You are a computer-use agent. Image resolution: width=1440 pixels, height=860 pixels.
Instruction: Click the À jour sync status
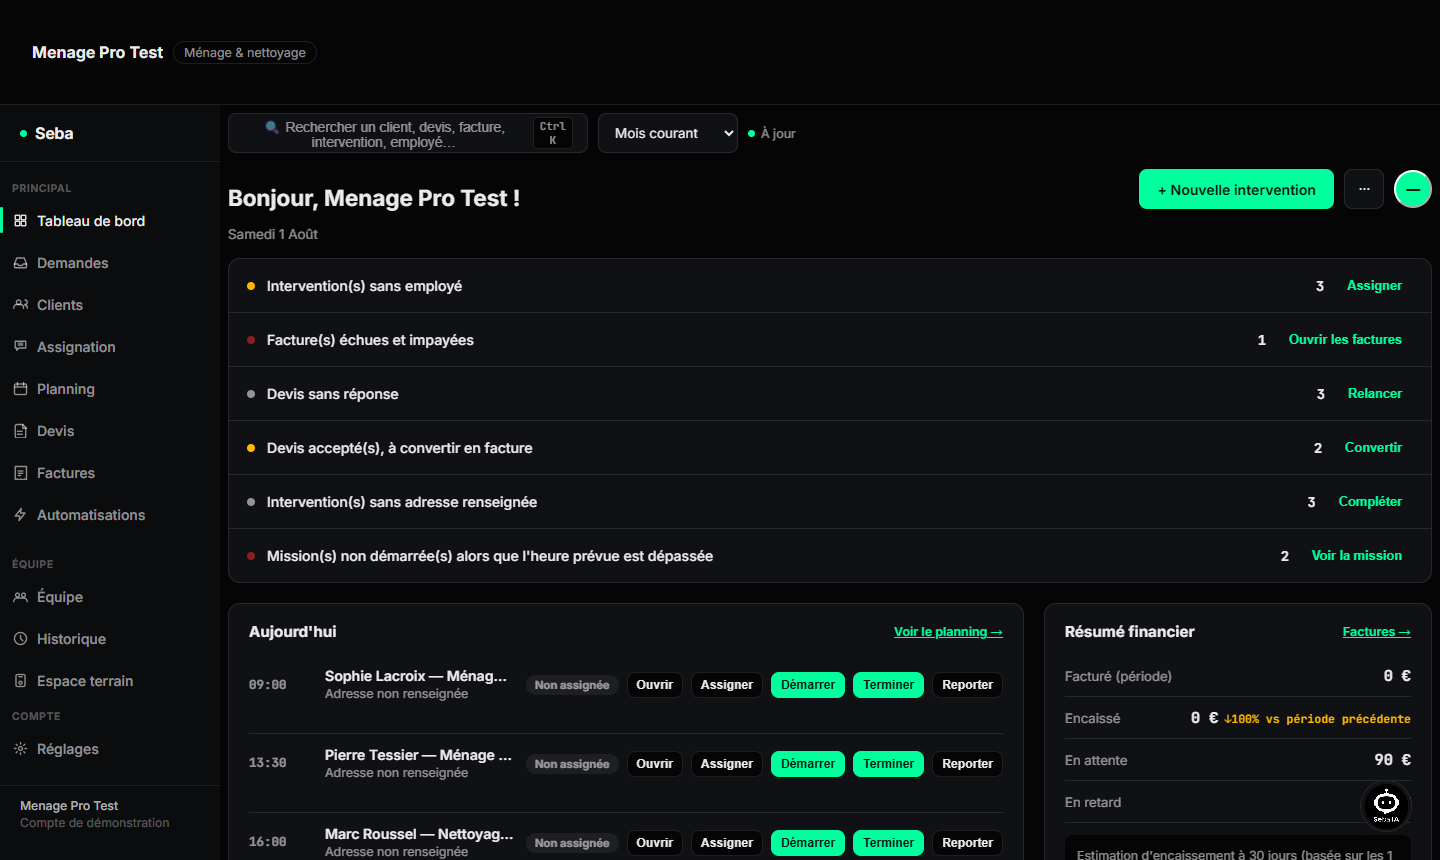pyautogui.click(x=772, y=133)
